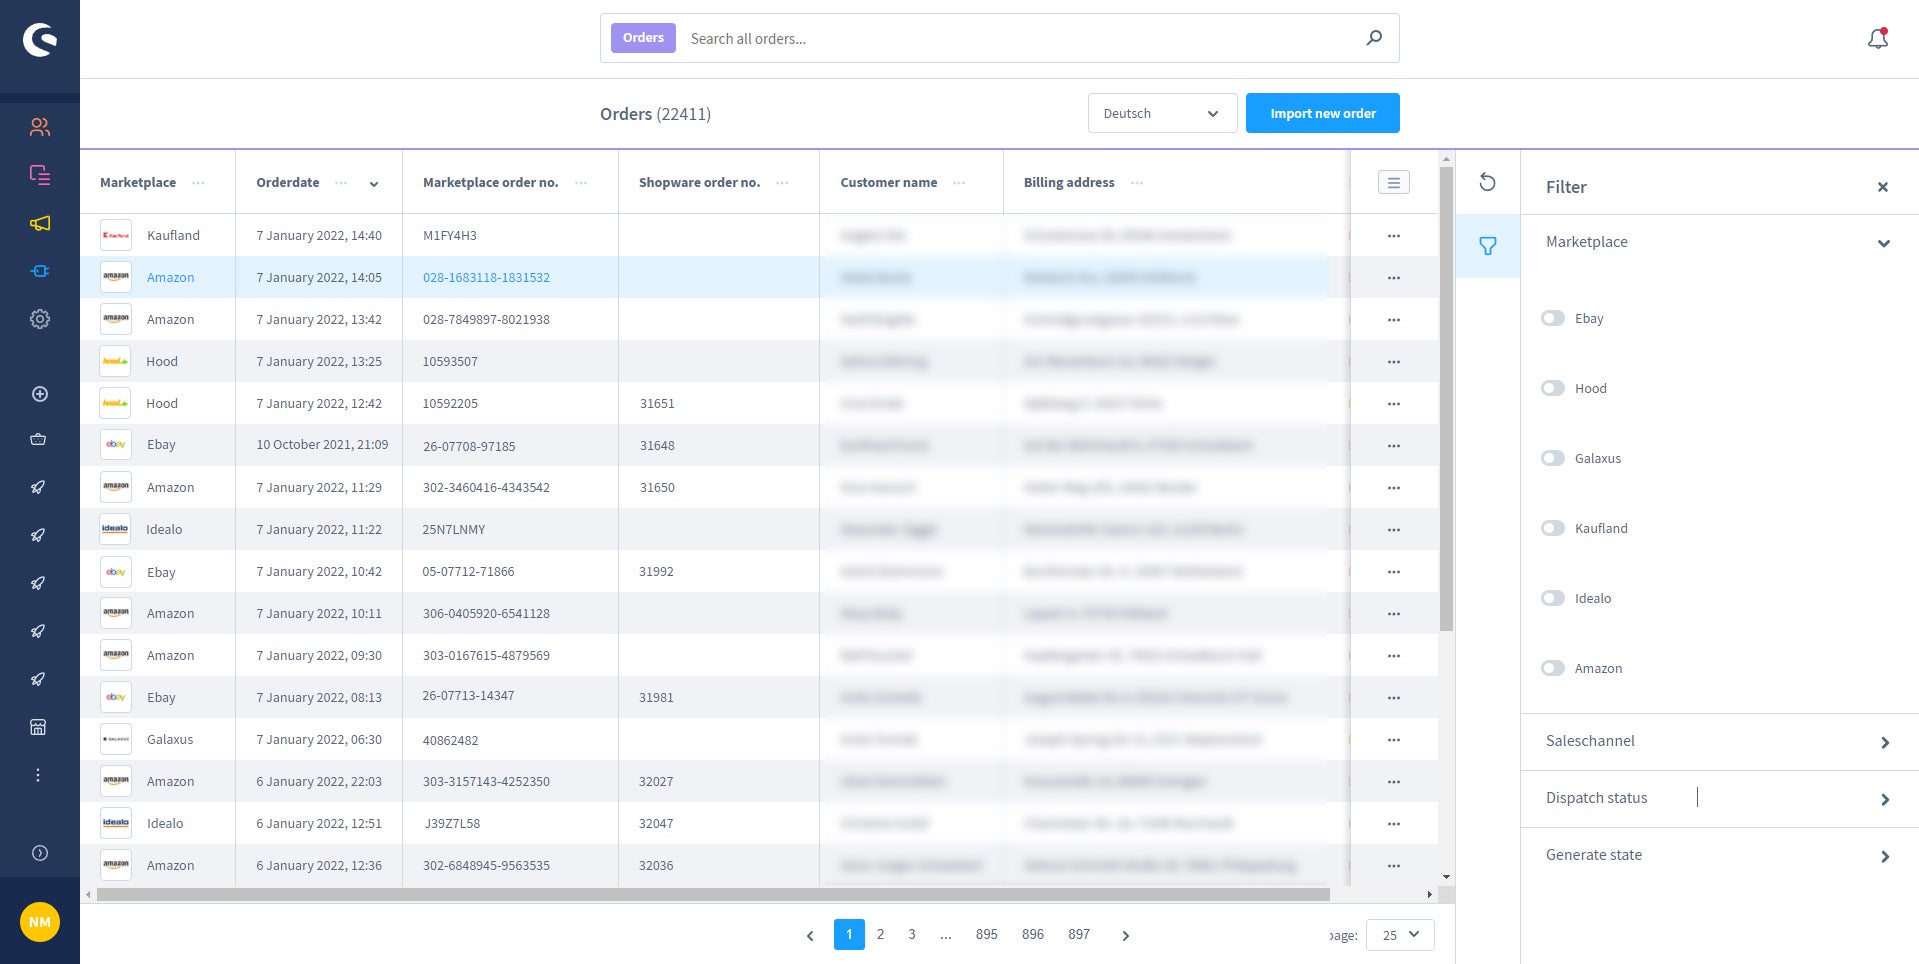
Task: Click the Orders search tag
Action: pos(643,38)
